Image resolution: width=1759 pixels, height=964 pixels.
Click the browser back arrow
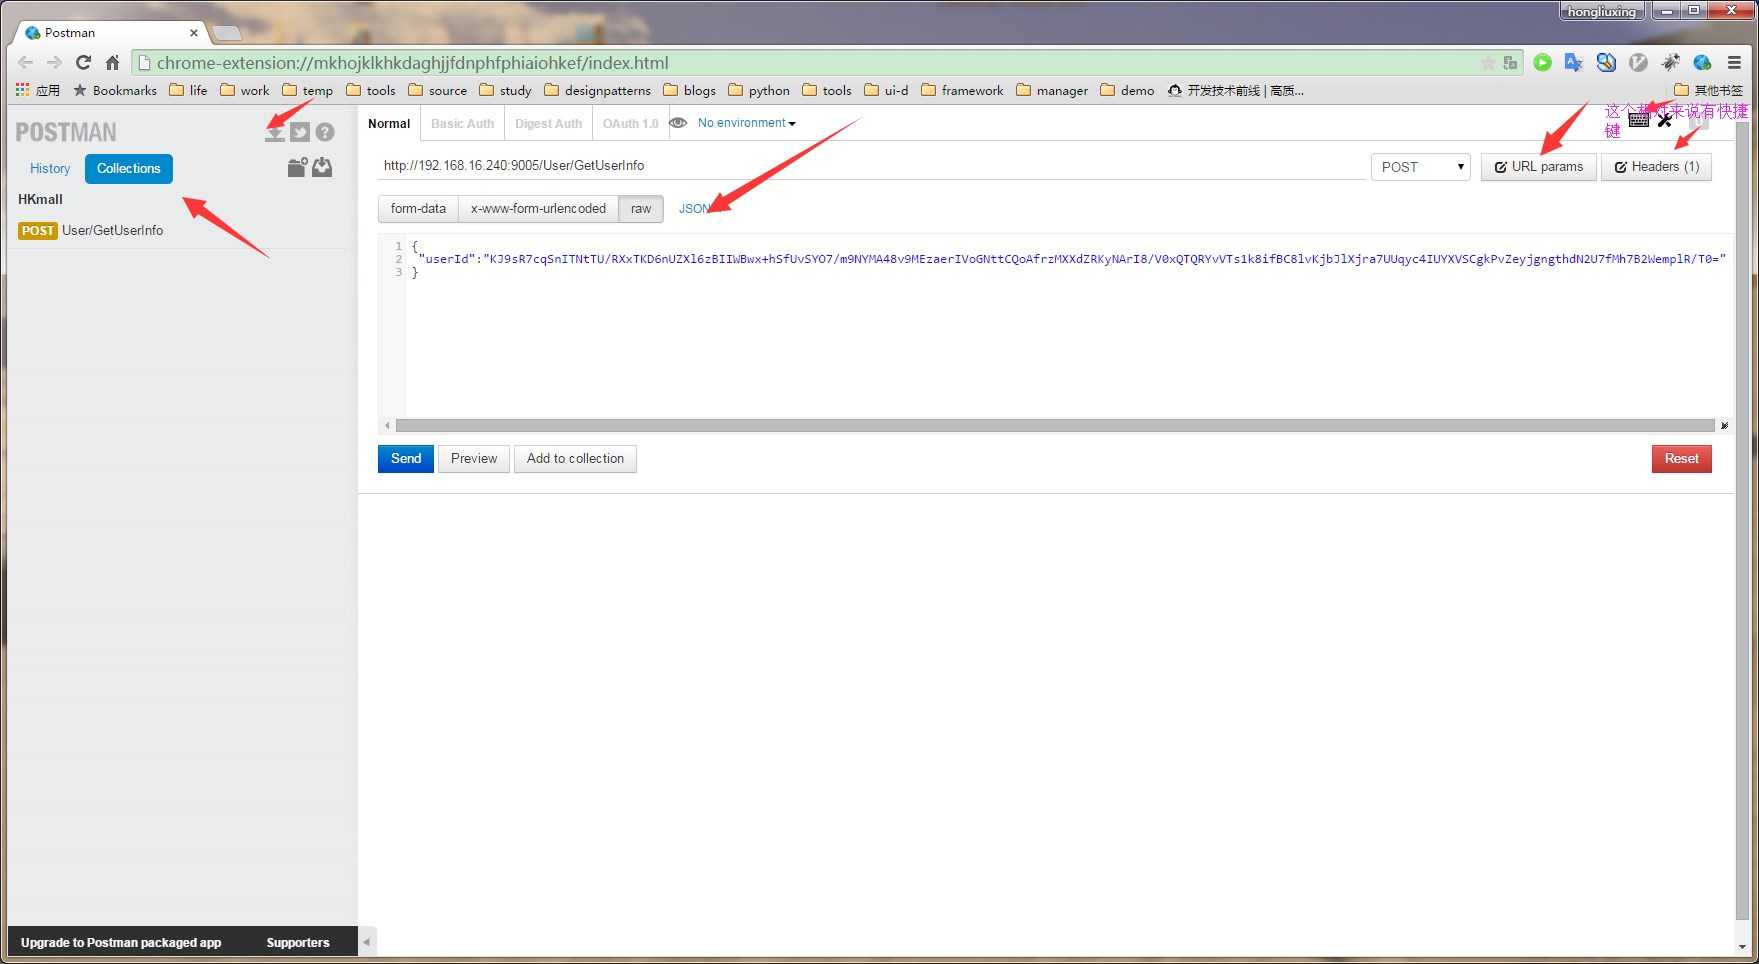26,62
